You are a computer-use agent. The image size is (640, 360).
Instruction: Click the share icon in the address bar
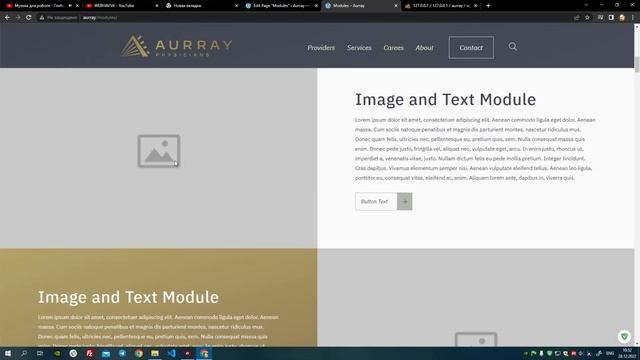coord(576,18)
